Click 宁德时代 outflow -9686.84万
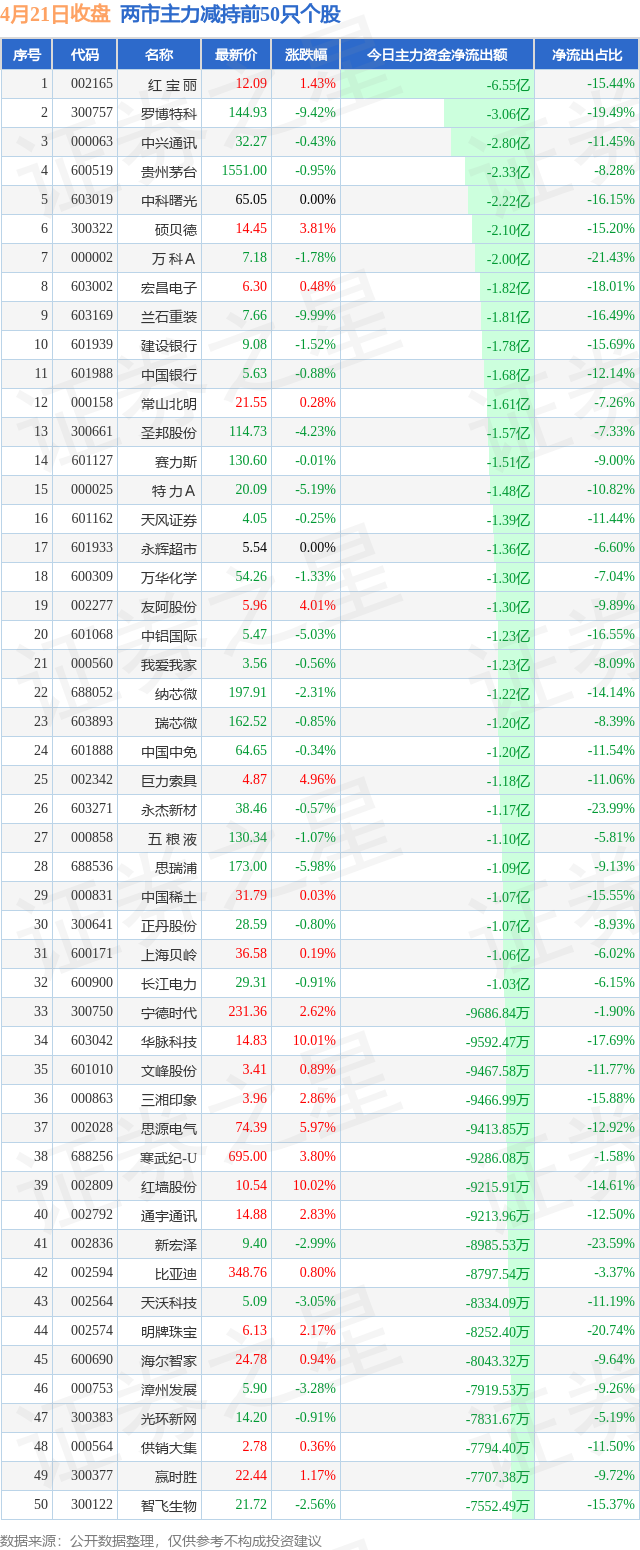 tap(497, 1013)
